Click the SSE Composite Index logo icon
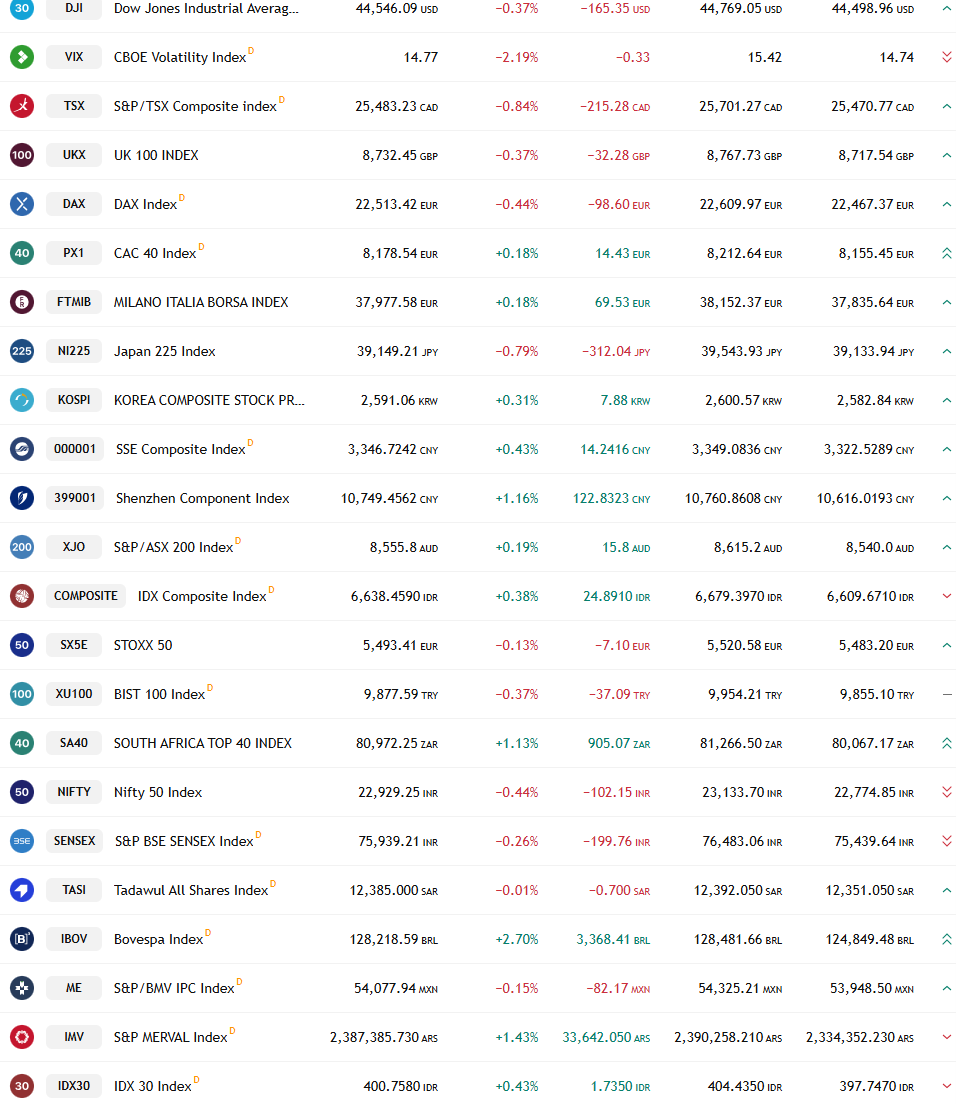 (x=22, y=449)
